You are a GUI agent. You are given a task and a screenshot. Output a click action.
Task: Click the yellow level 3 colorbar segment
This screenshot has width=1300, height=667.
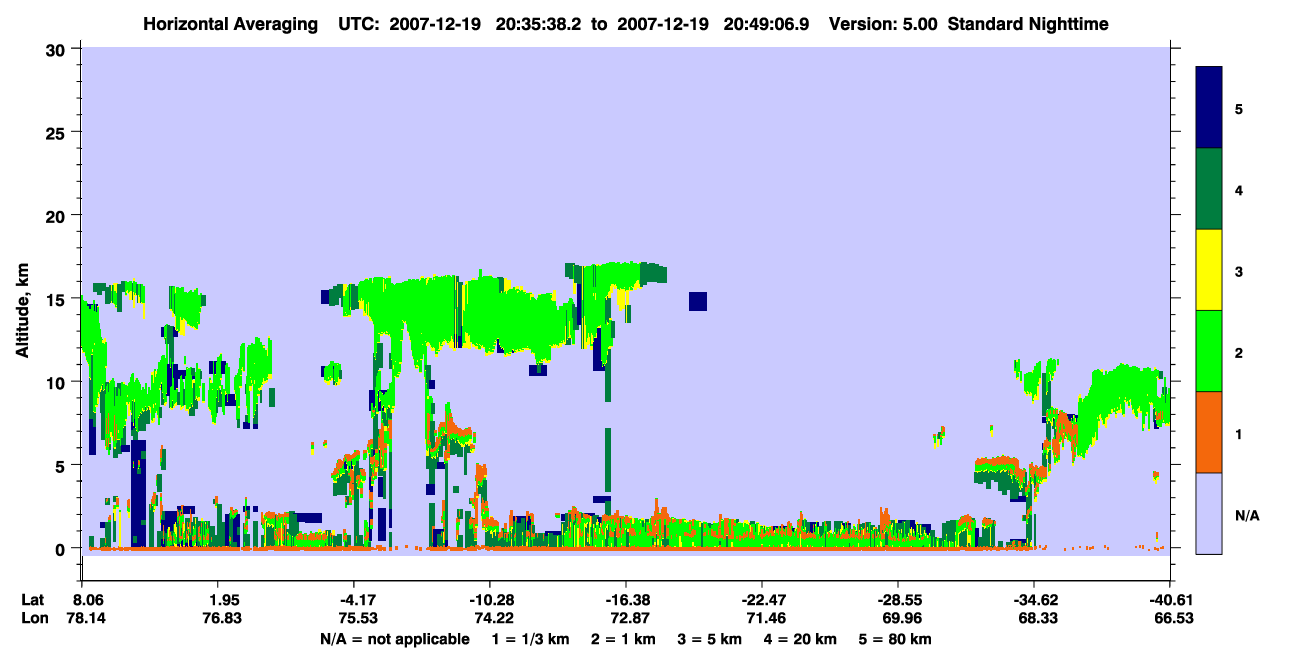click(x=1209, y=270)
